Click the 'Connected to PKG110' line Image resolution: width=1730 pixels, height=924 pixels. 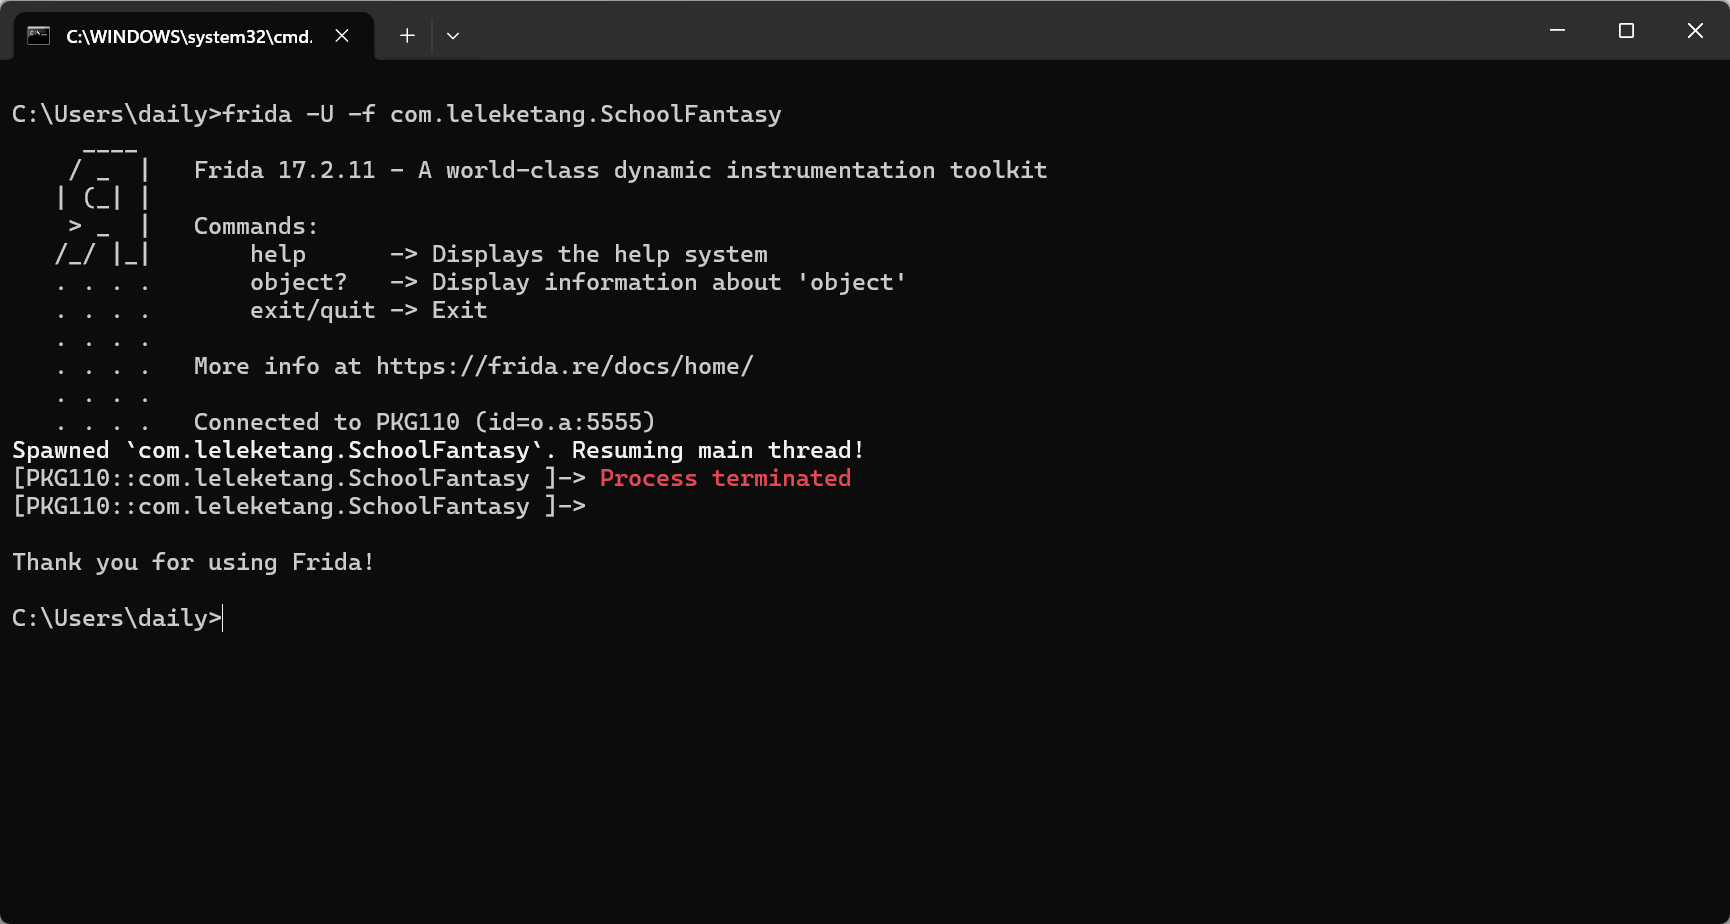coord(424,423)
